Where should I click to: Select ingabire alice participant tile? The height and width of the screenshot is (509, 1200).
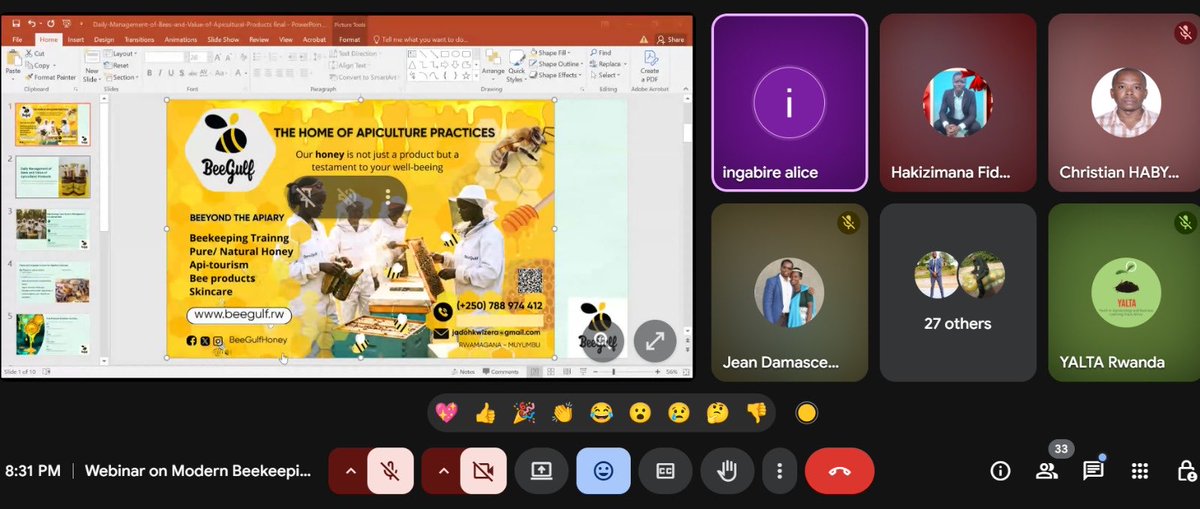click(x=789, y=102)
